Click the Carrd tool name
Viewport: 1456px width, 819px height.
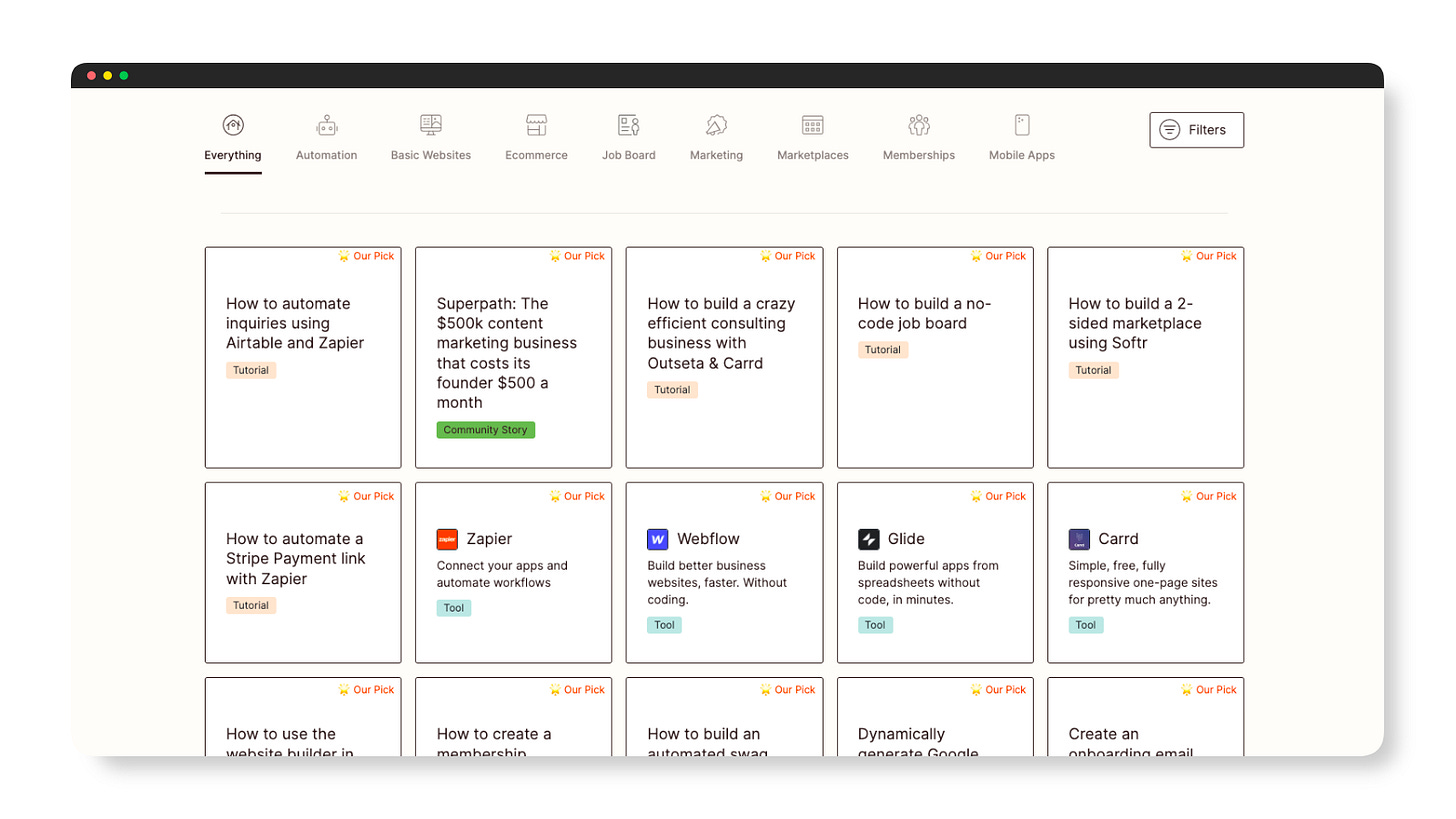click(x=1118, y=539)
